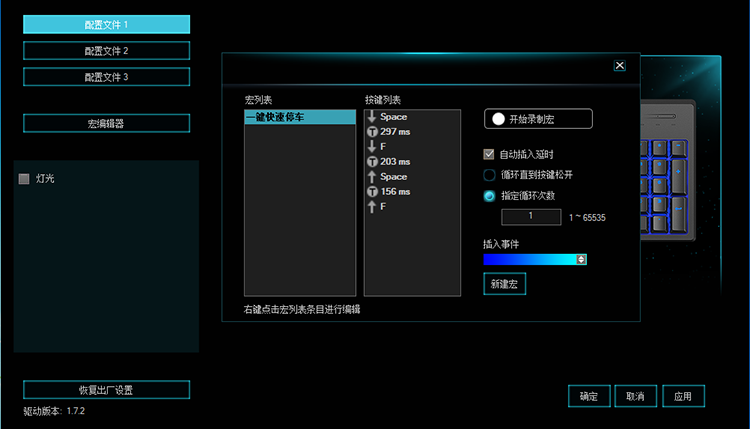Open the 插入事件 dropdown arrow
Viewport: 750px width, 429px height.
pos(581,259)
